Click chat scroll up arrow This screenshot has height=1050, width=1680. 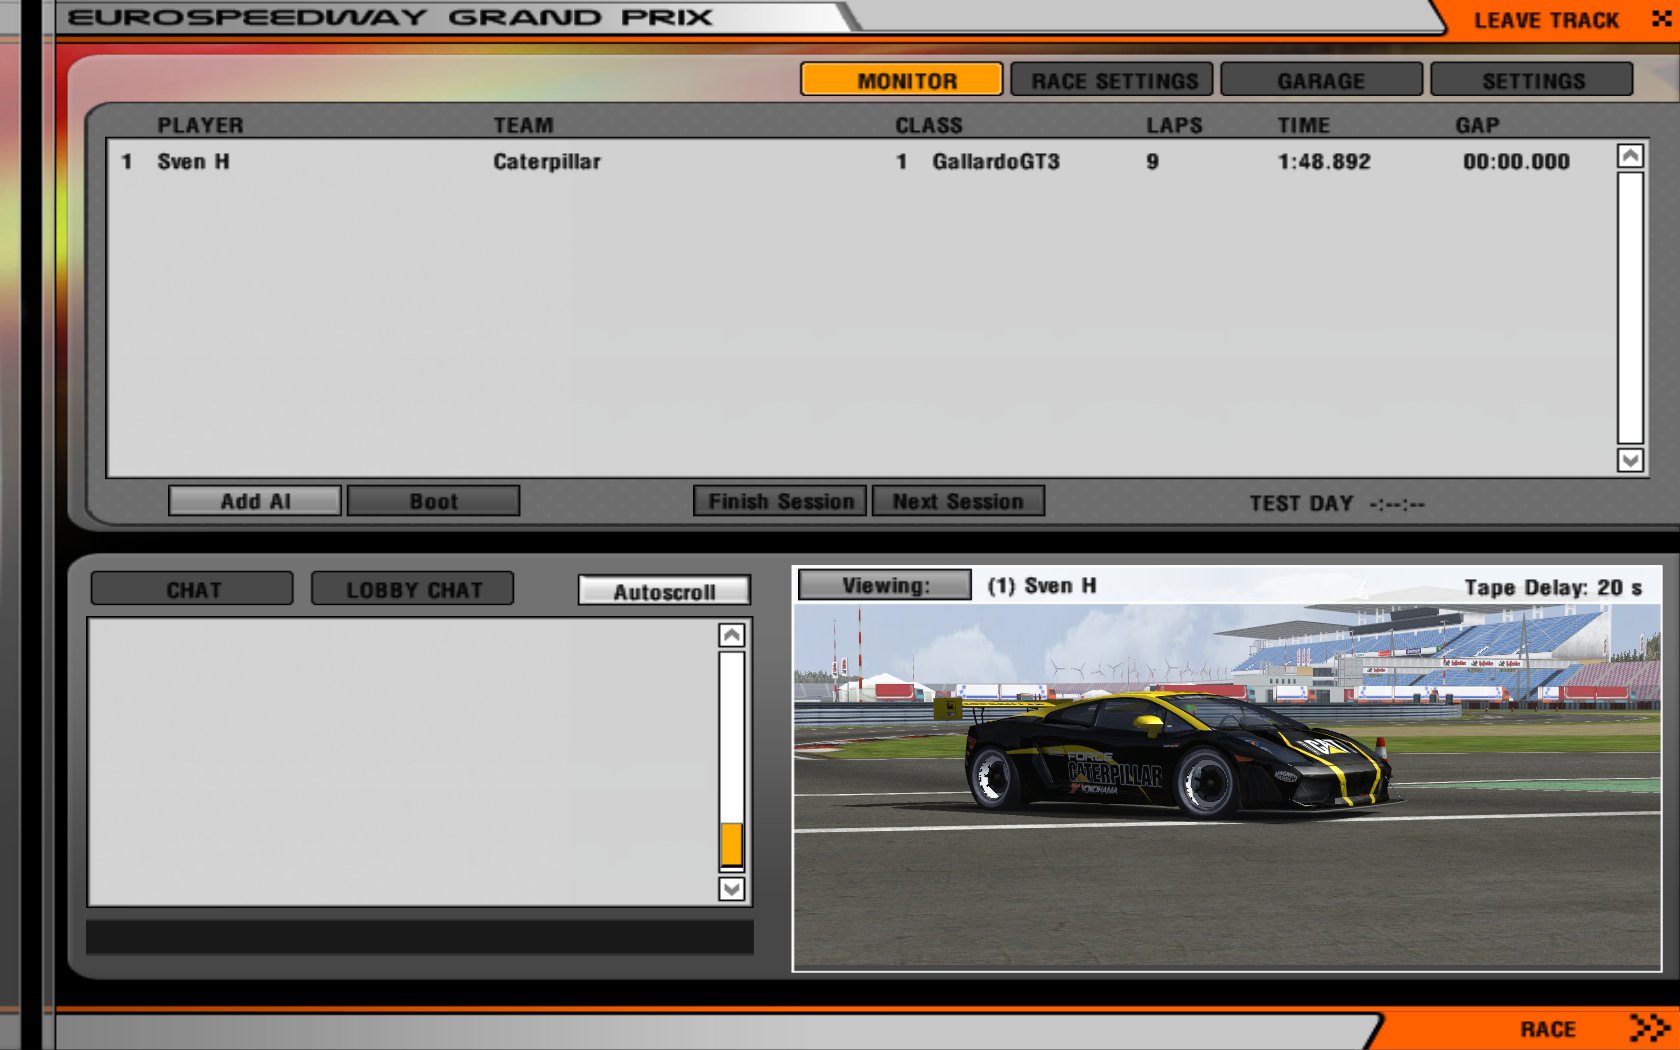732,635
